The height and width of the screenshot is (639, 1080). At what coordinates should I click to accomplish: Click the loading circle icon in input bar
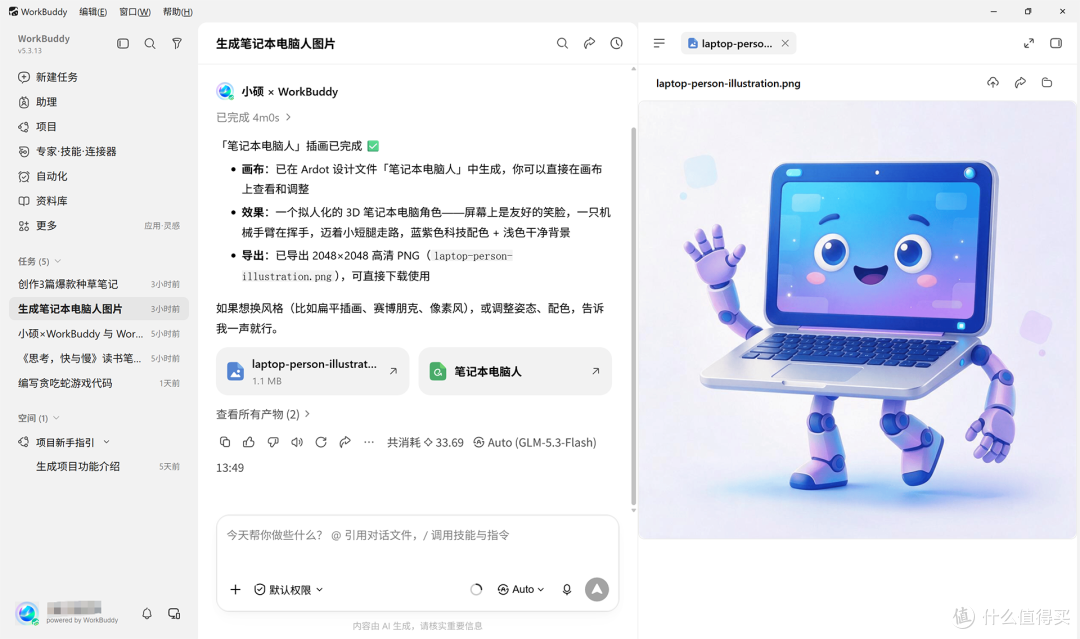click(x=476, y=589)
